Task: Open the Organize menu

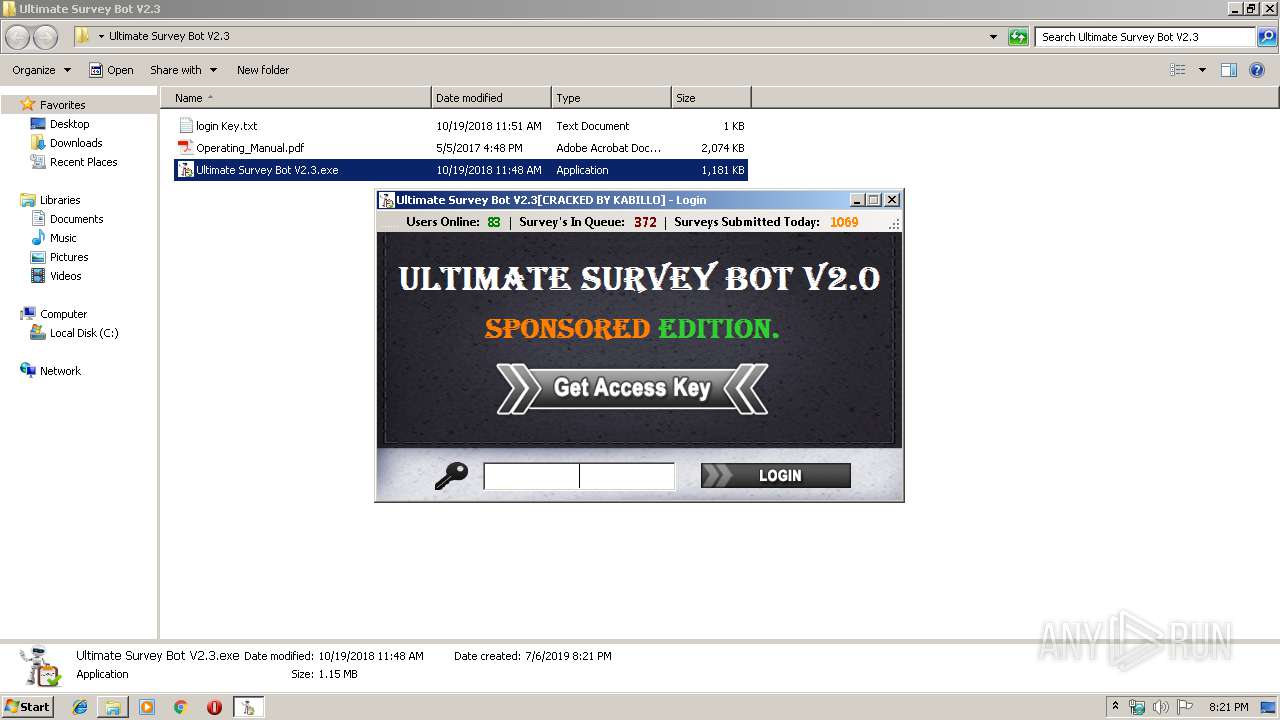Action: click(x=41, y=70)
